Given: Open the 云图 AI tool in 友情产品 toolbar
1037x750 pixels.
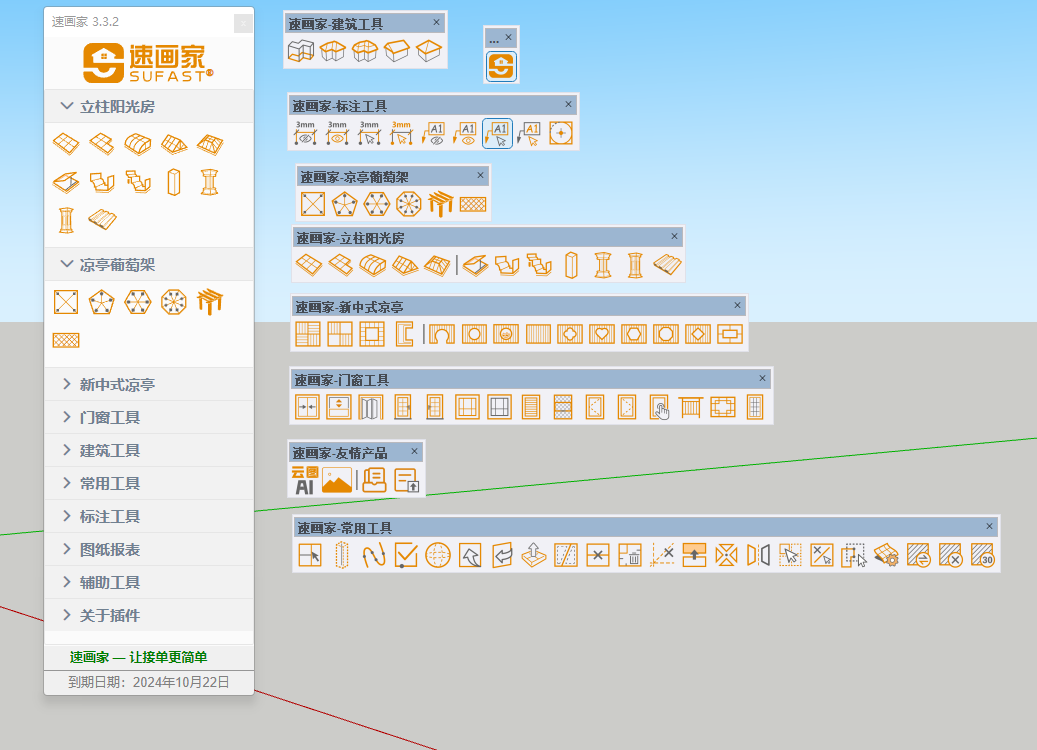Looking at the screenshot, I should [x=303, y=480].
